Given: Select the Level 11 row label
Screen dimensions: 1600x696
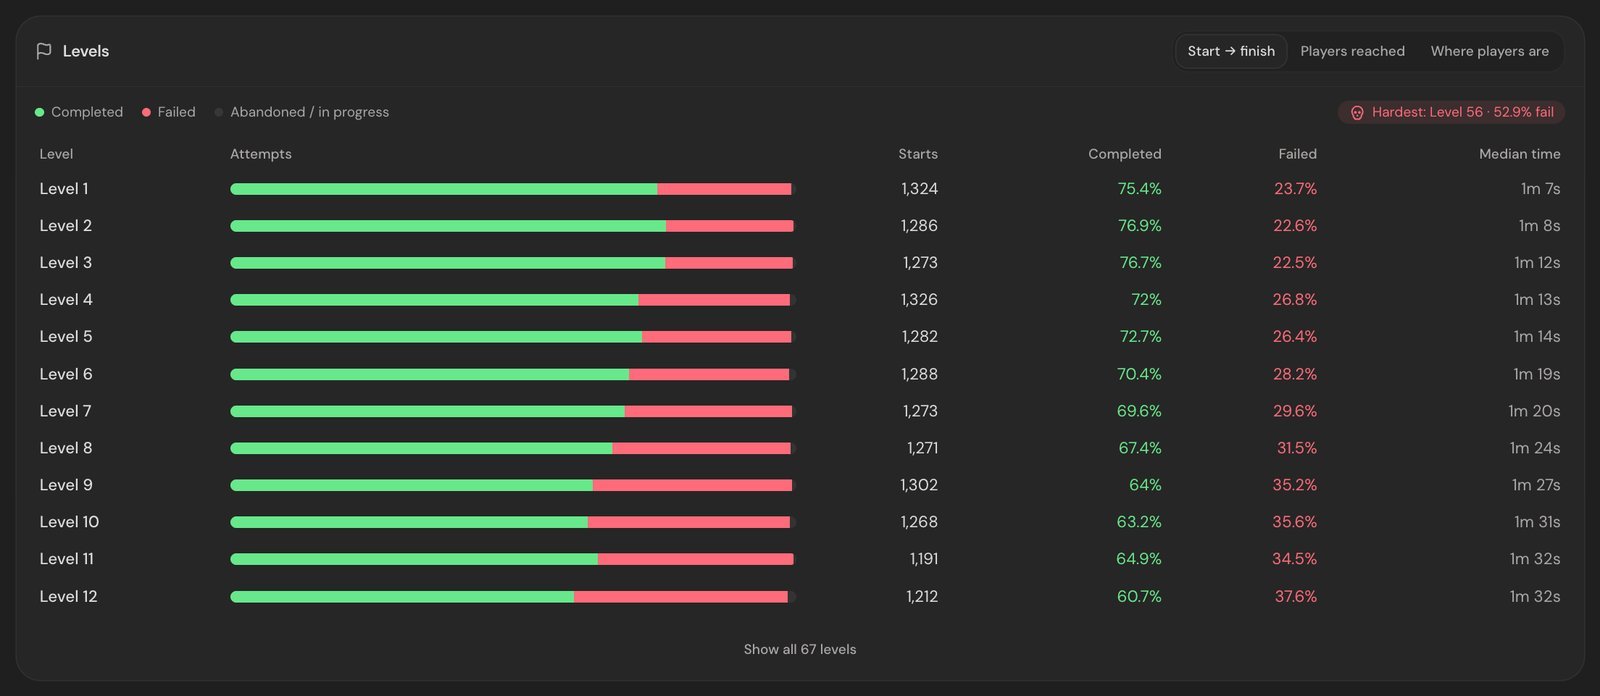Looking at the screenshot, I should pos(66,559).
